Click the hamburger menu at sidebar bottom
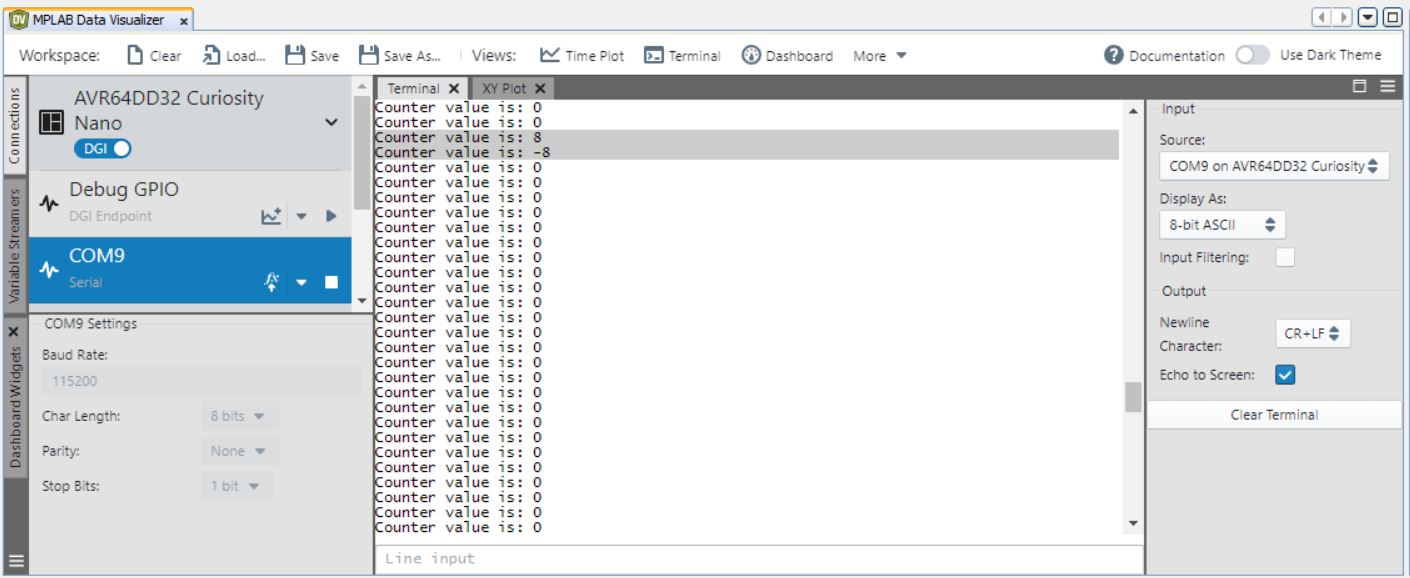The image size is (1410, 578). (14, 561)
